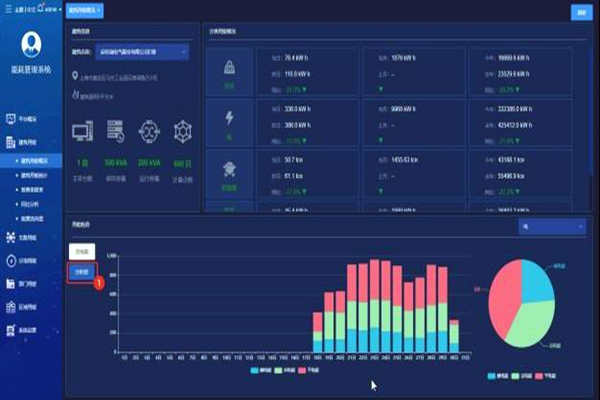This screenshot has height=400, width=600.
Task: Click the device count hexagon network icon
Action: [x=182, y=132]
